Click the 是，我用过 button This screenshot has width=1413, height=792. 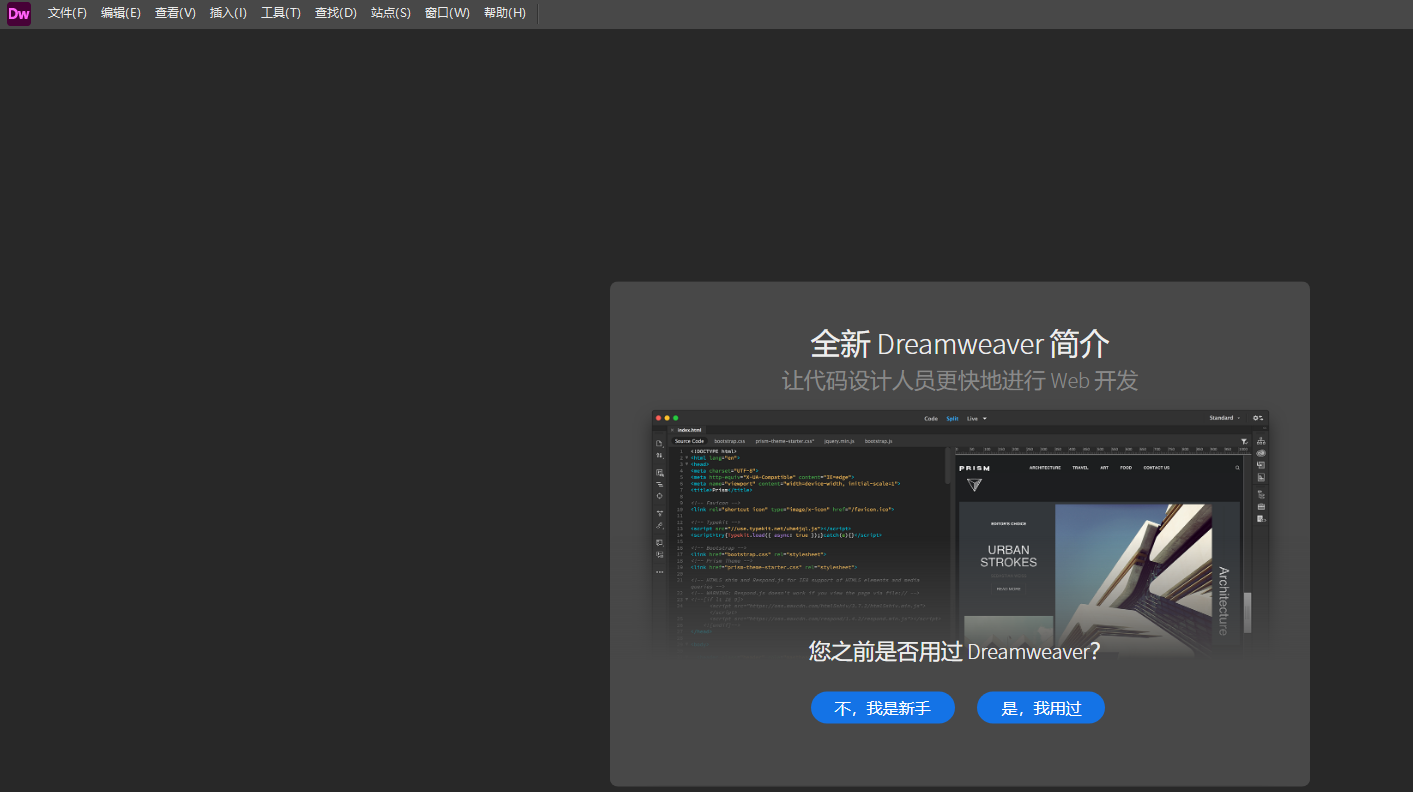[x=1041, y=707]
